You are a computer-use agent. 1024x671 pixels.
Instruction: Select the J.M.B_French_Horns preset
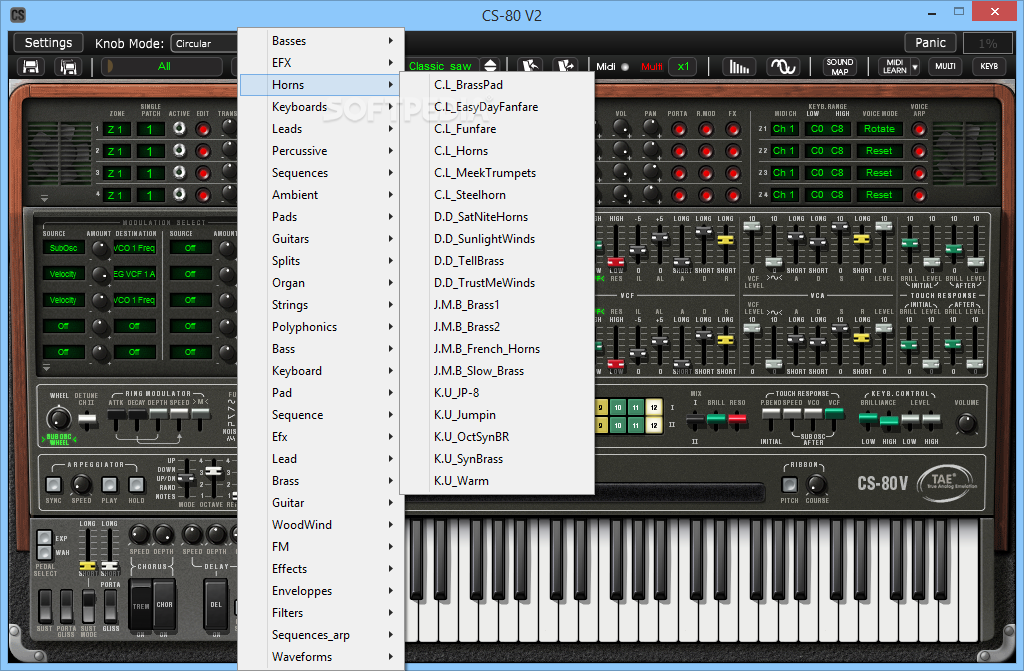497,349
